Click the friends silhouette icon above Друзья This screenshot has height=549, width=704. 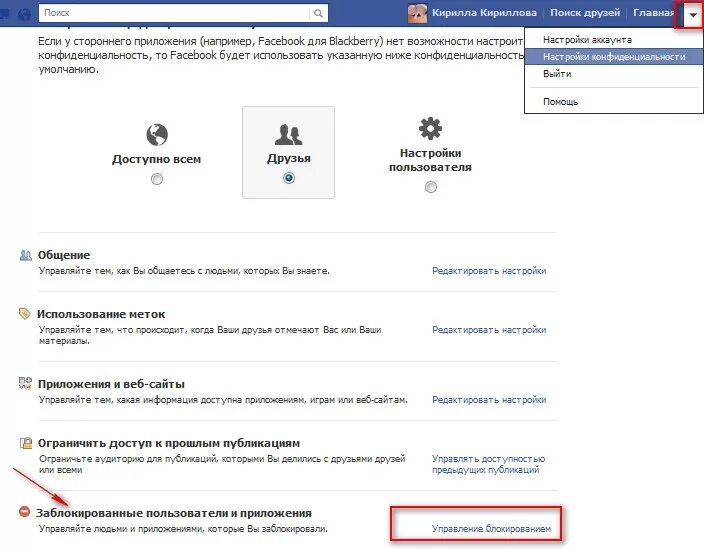[x=288, y=134]
